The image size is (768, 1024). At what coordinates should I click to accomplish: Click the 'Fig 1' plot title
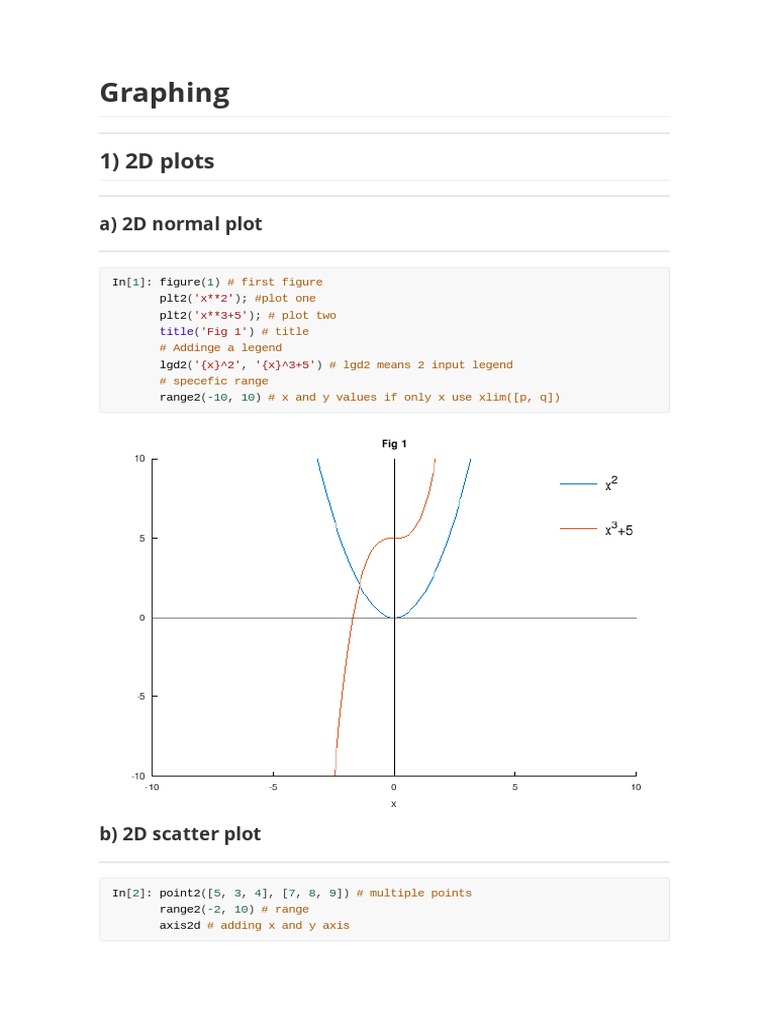click(394, 443)
